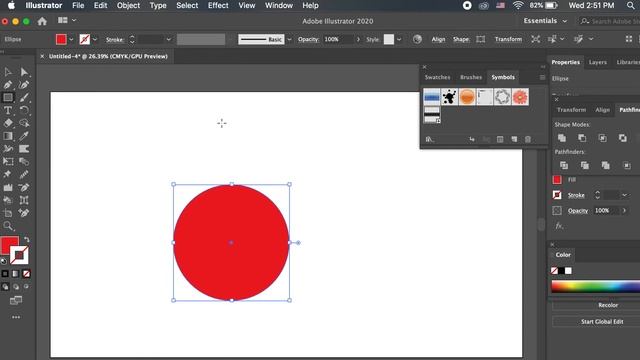
Task: Pick color from Color spectrum bar
Action: pos(596,286)
